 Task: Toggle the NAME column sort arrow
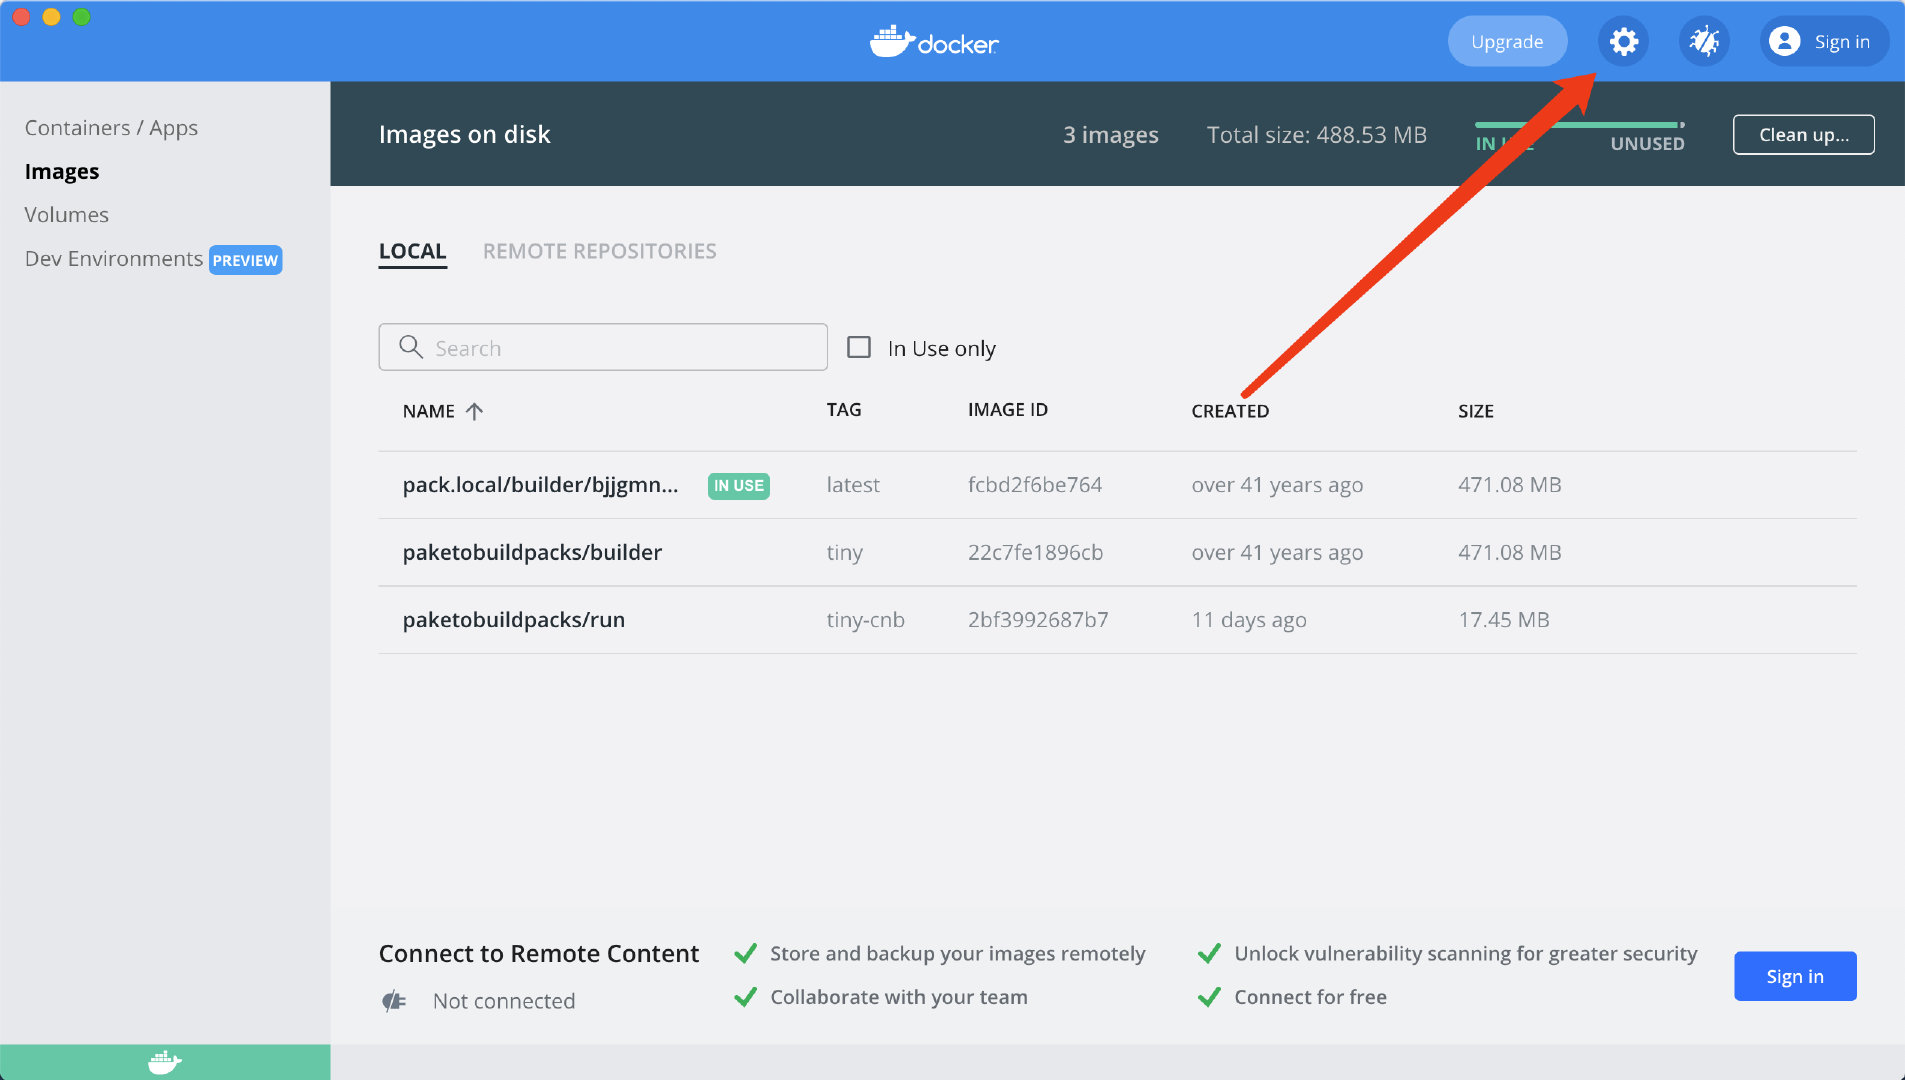(474, 410)
